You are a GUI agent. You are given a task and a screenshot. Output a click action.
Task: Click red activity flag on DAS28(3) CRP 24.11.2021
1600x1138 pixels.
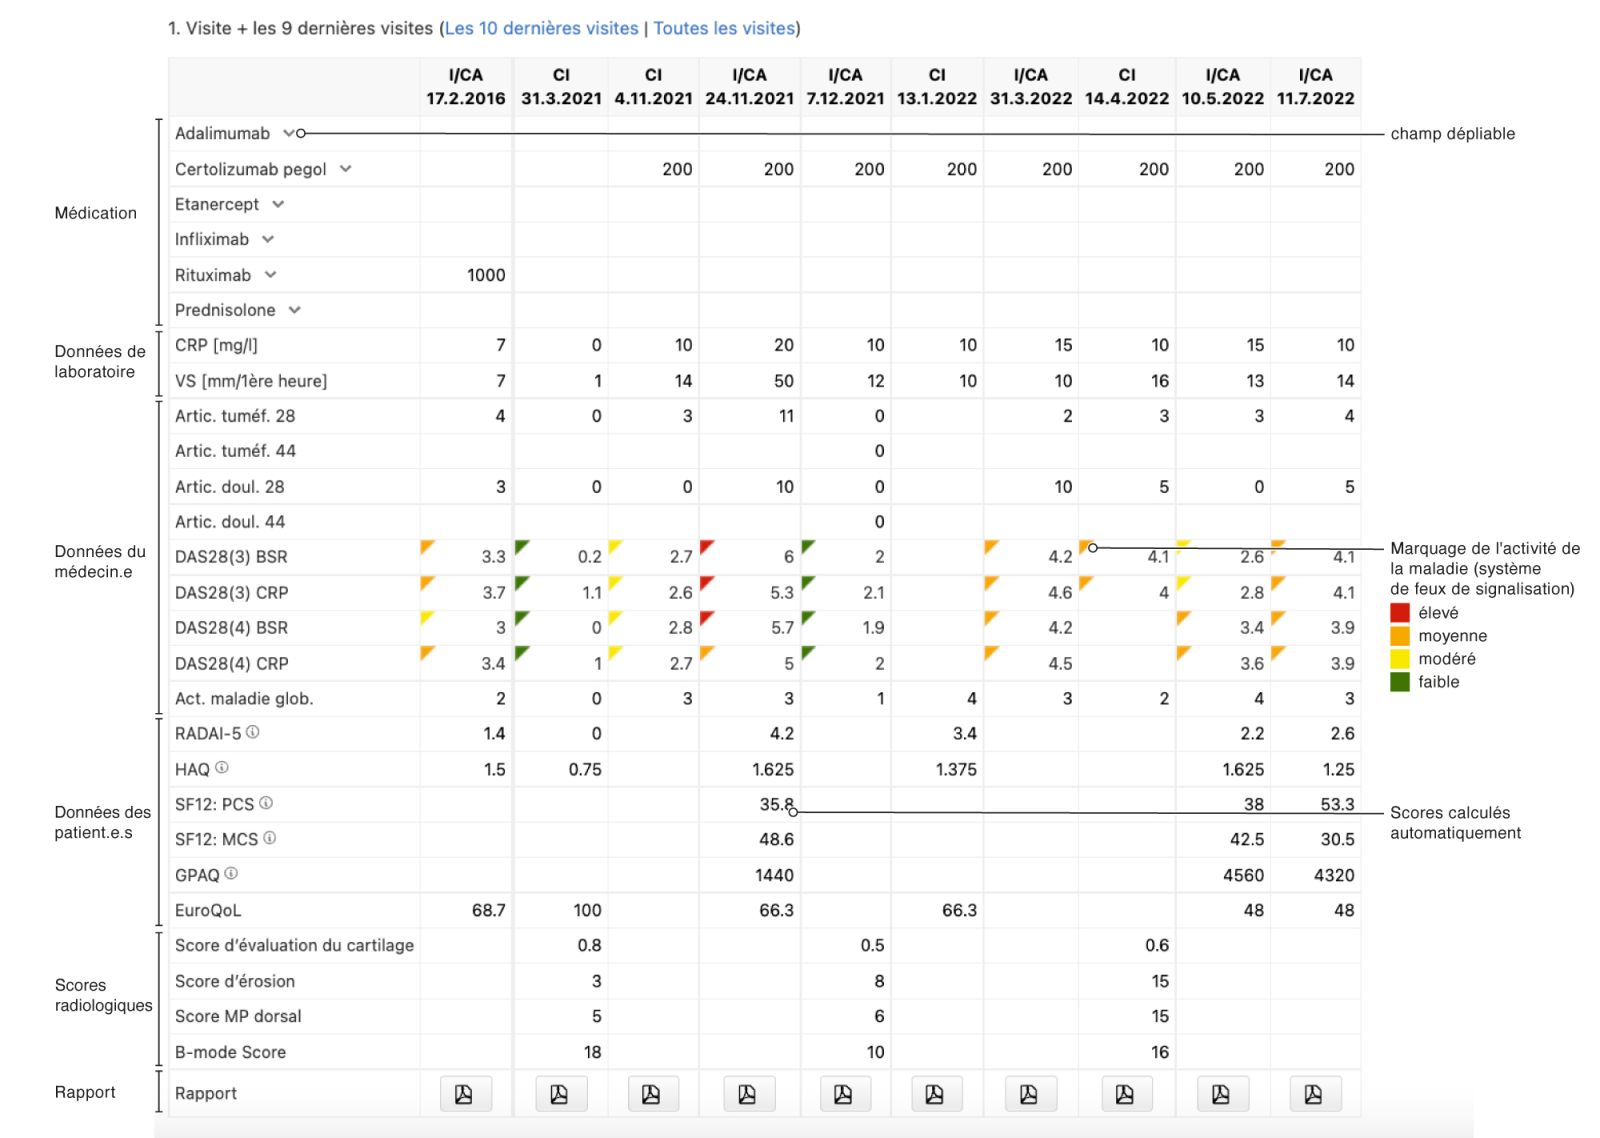tap(706, 581)
